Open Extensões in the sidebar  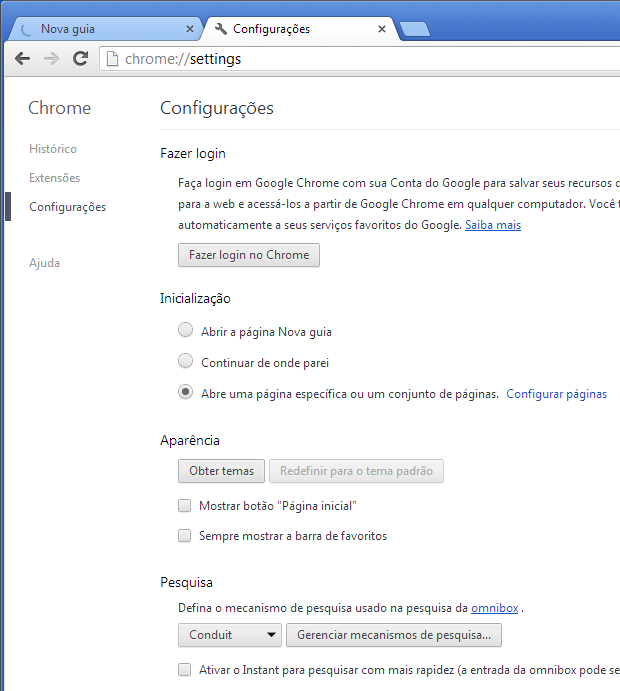coord(55,178)
